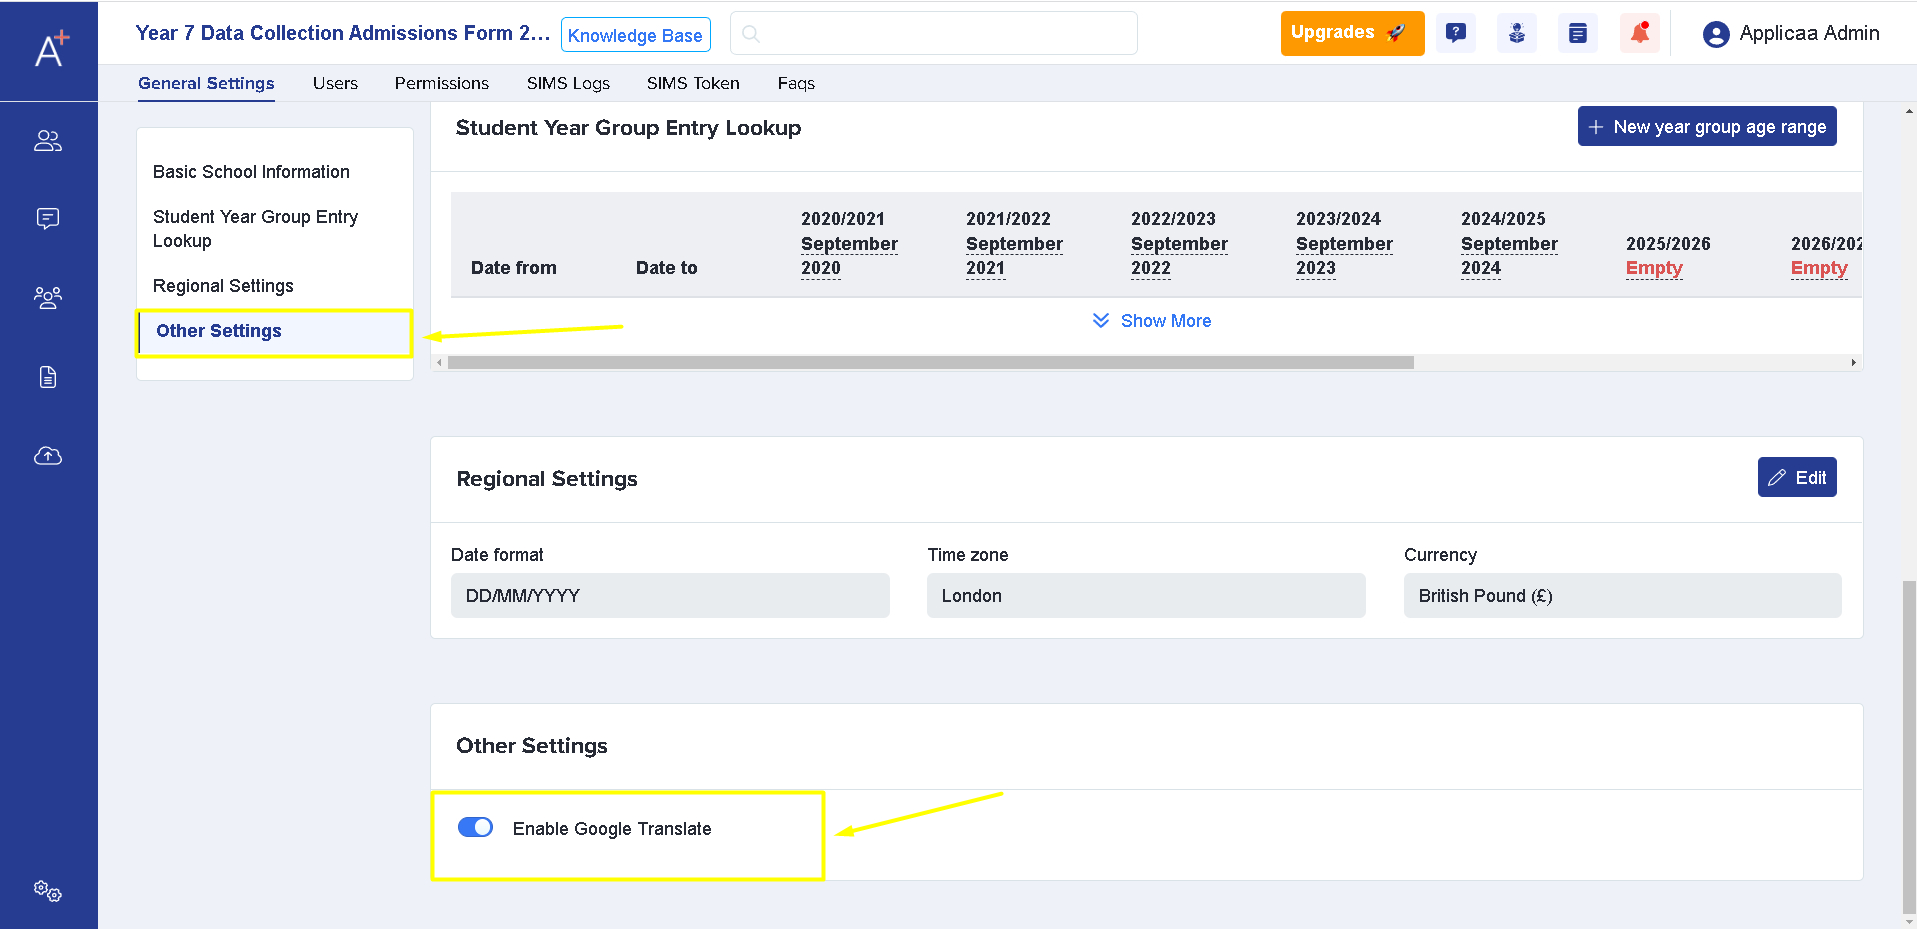Switch to the SIMS Logs tab
The image size is (1917, 929).
[568, 83]
